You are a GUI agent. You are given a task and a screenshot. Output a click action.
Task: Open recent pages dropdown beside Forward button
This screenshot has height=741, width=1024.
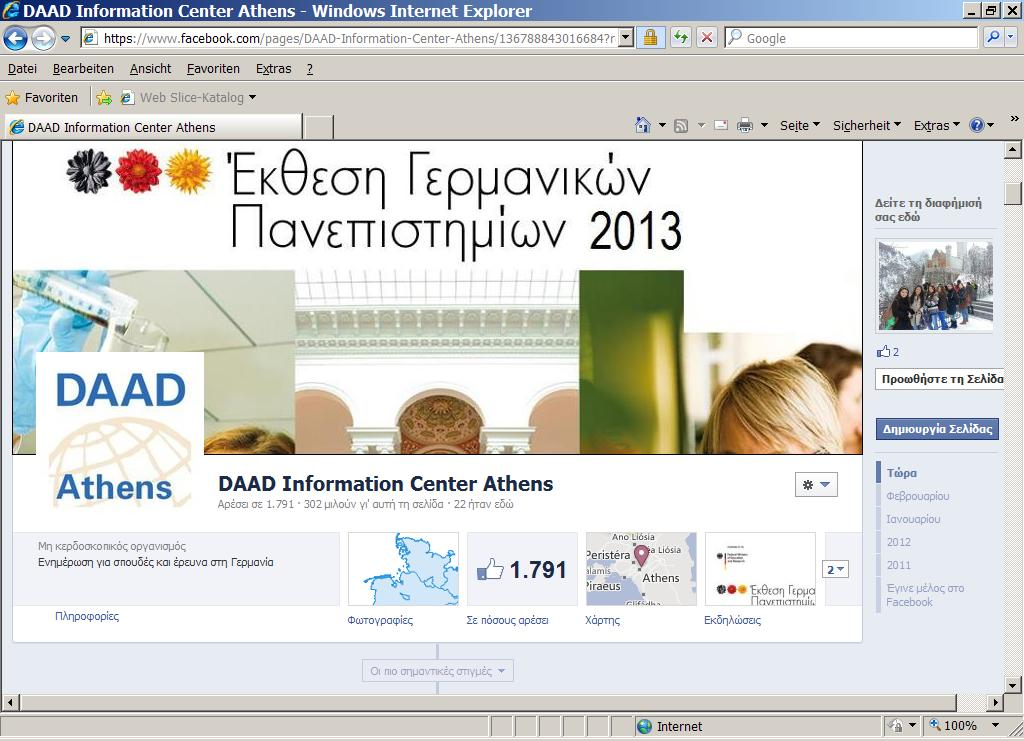(65, 39)
